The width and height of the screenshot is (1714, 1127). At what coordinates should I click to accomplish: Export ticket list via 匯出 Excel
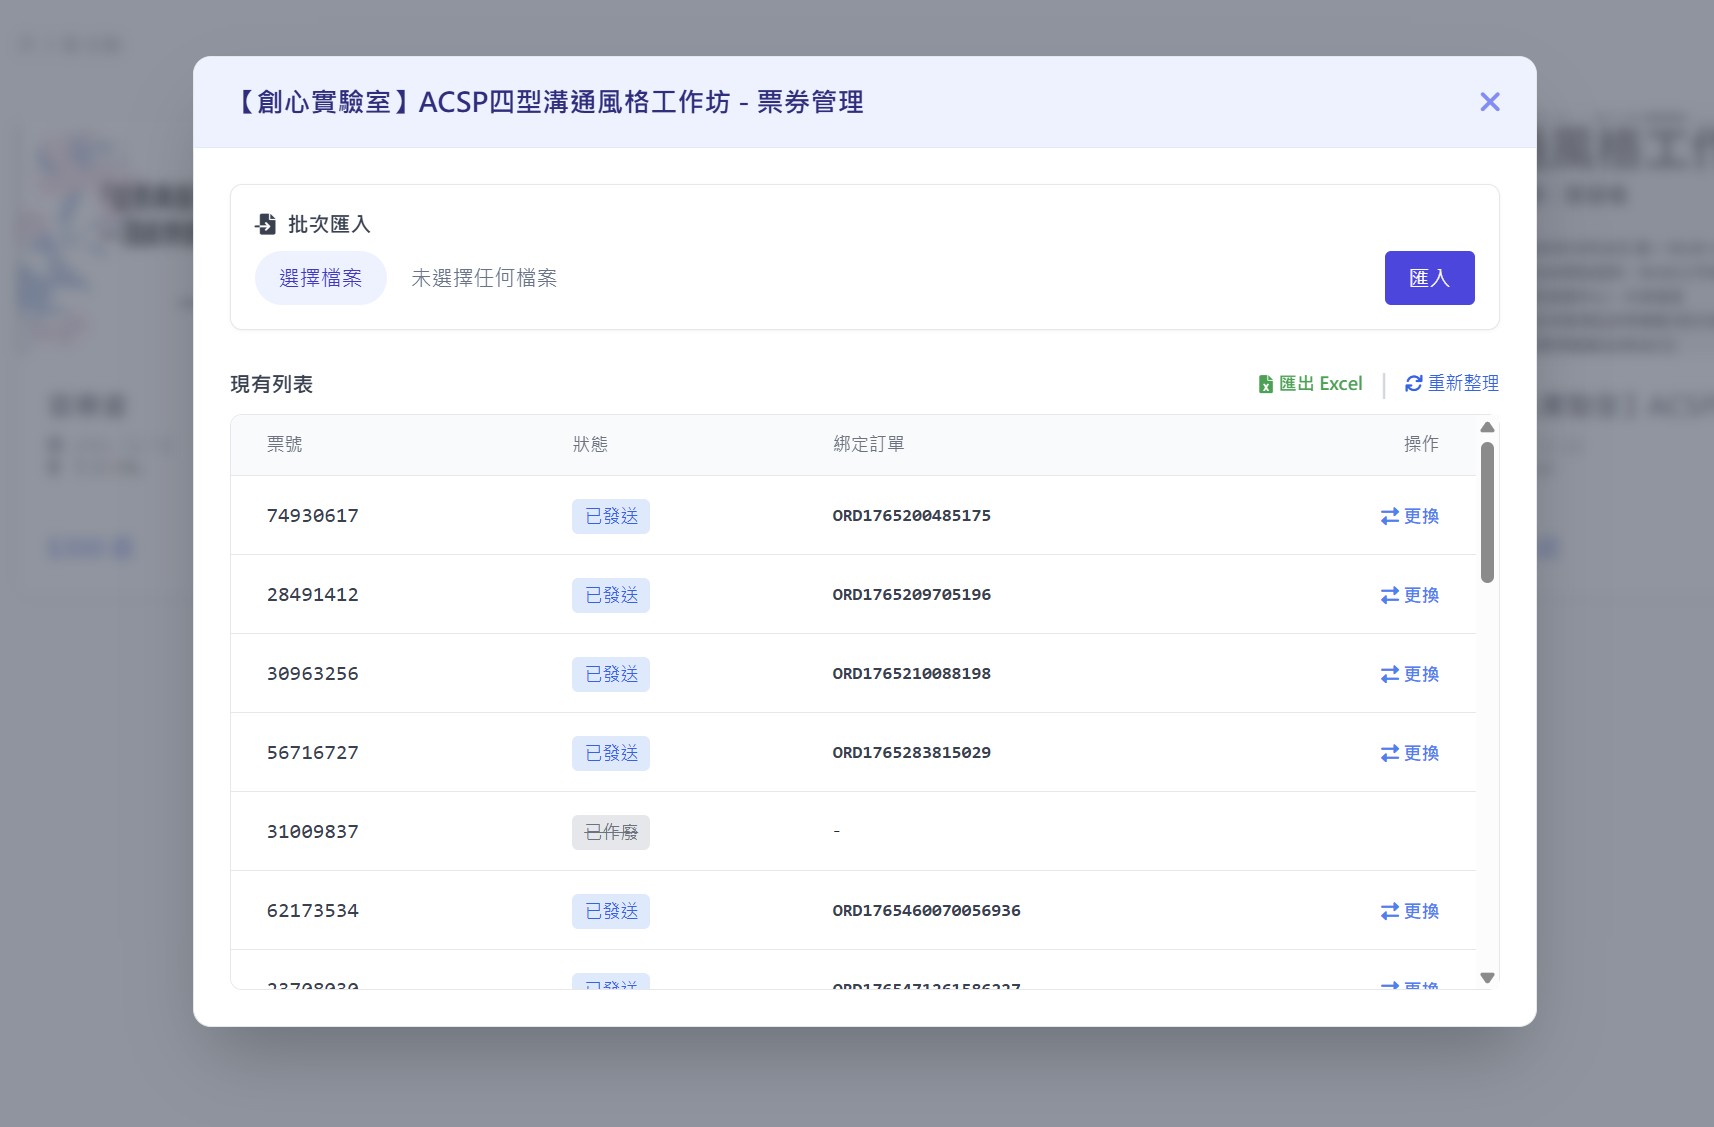1319,384
